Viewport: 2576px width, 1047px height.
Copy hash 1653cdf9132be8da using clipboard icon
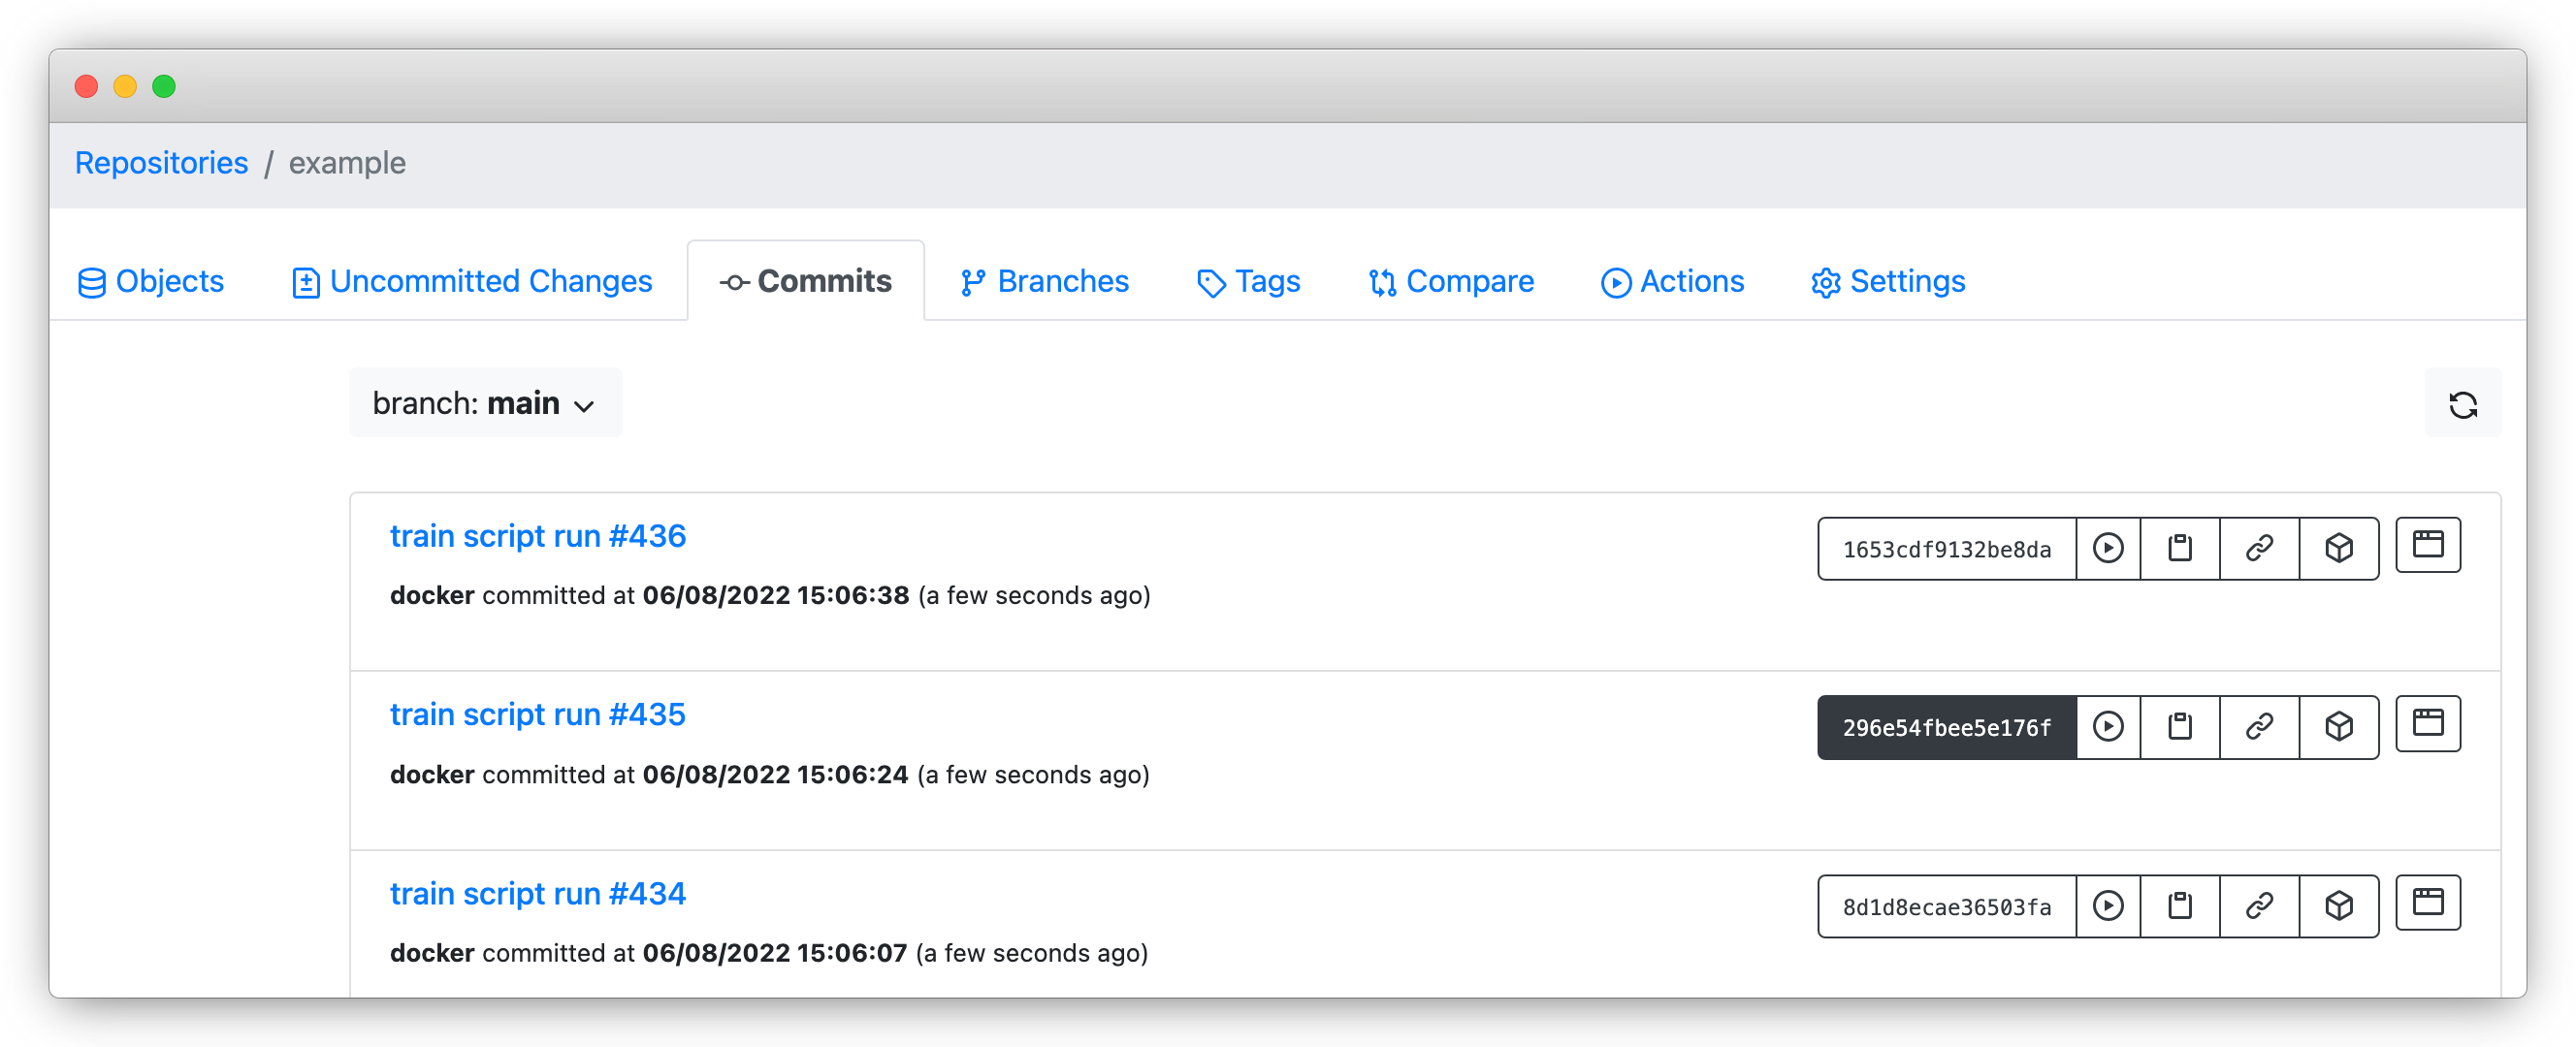pyautogui.click(x=2179, y=548)
